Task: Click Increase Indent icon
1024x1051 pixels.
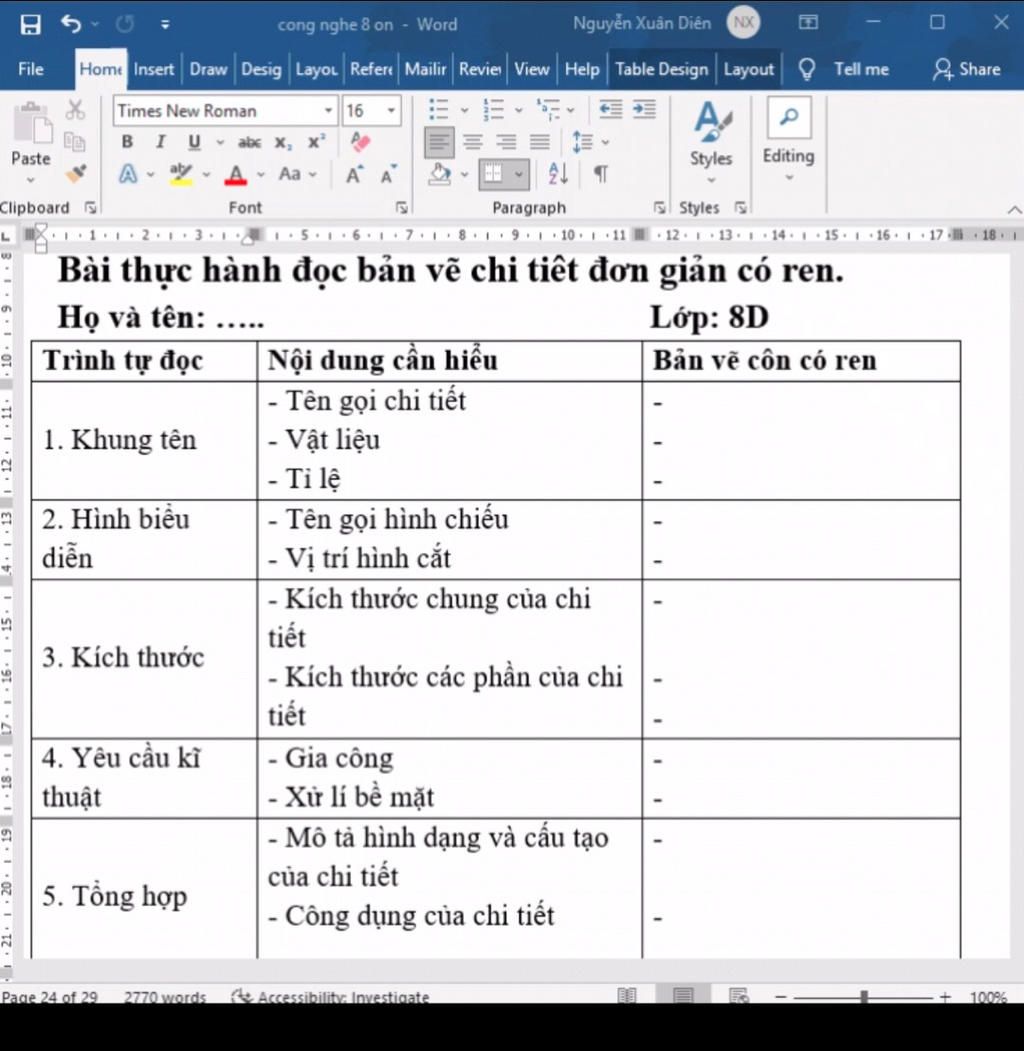Action: (x=644, y=109)
